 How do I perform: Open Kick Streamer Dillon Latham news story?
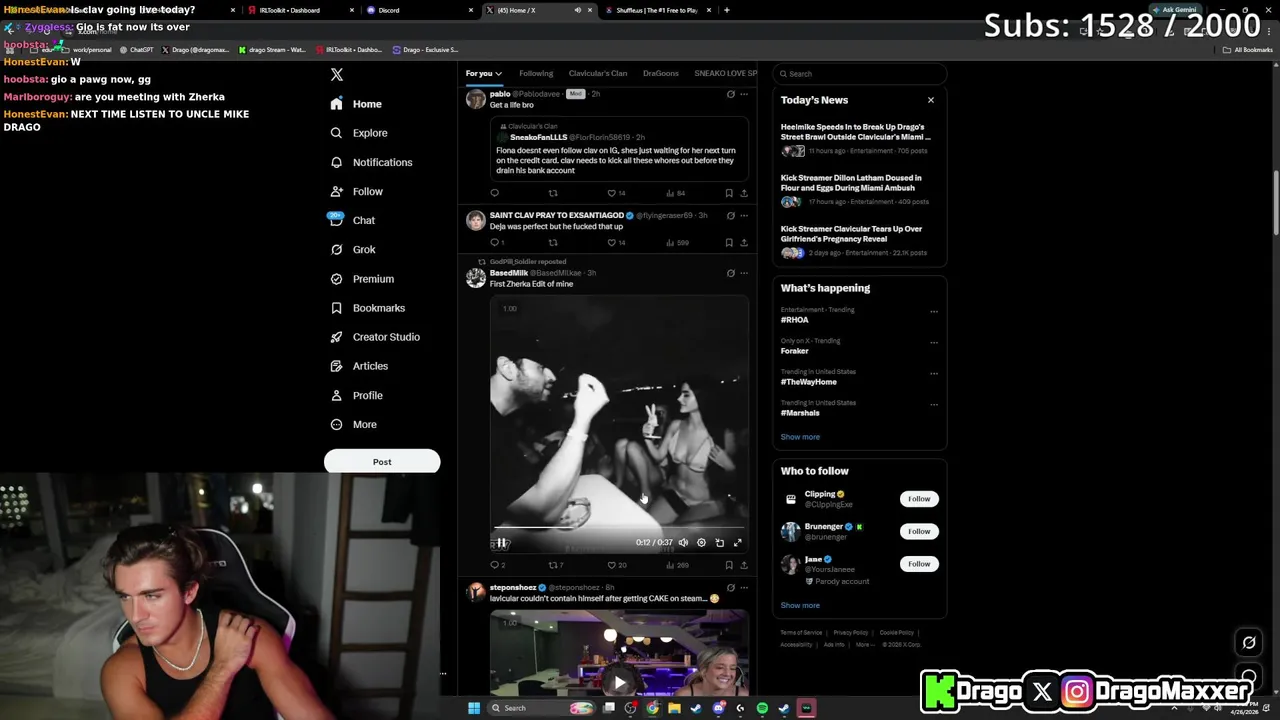click(859, 189)
